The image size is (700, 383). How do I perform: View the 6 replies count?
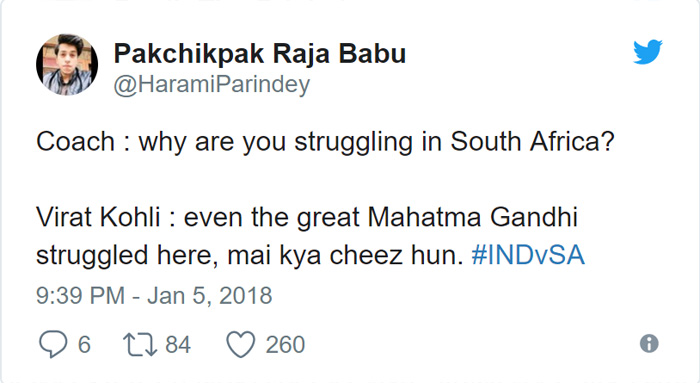point(84,345)
